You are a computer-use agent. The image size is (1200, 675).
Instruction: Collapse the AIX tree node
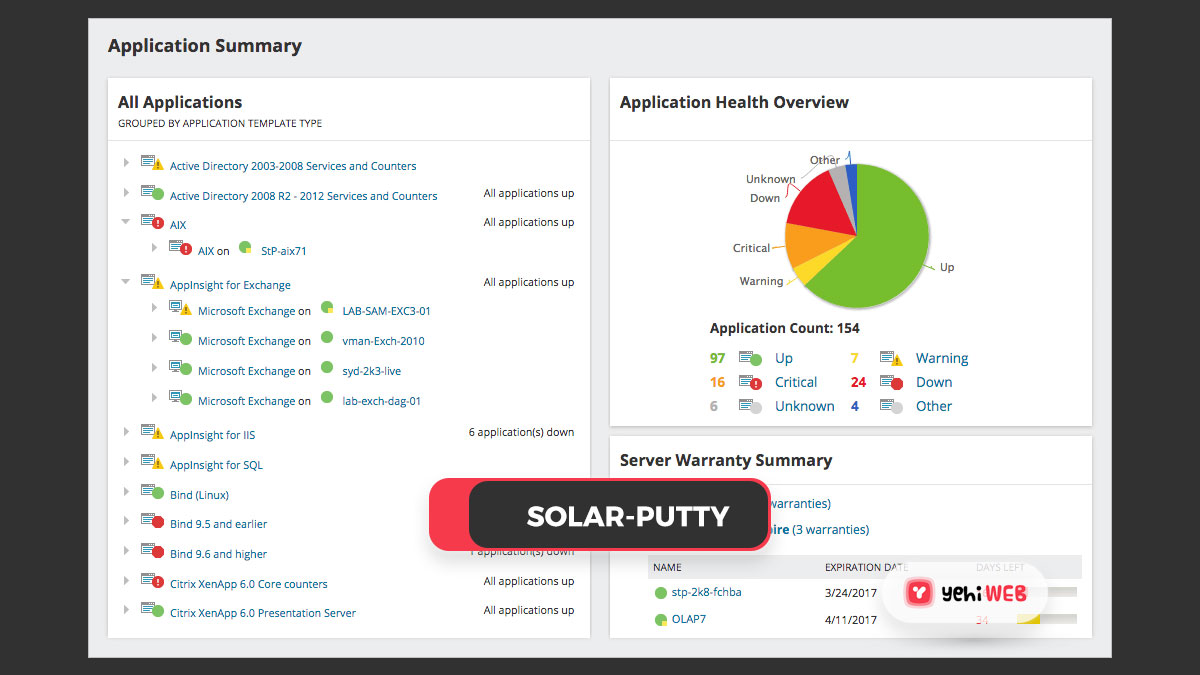coord(126,221)
